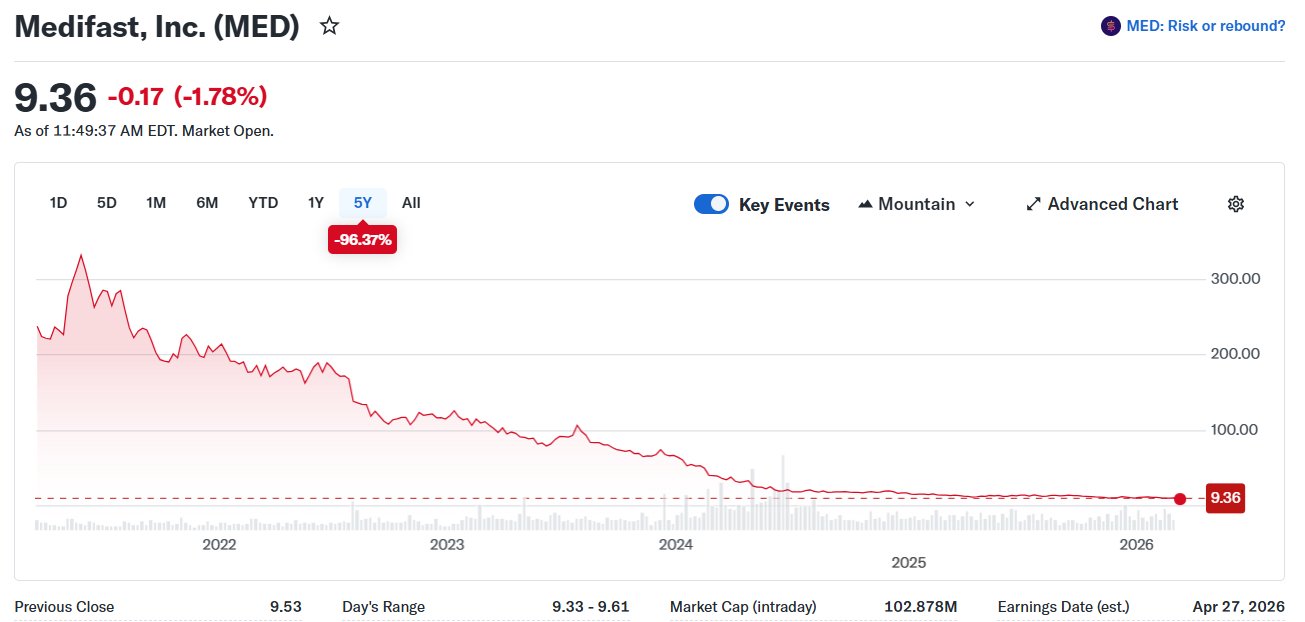This screenshot has height=622, width=1305.
Task: Click the red current price dot on chart
Action: pos(1180,498)
